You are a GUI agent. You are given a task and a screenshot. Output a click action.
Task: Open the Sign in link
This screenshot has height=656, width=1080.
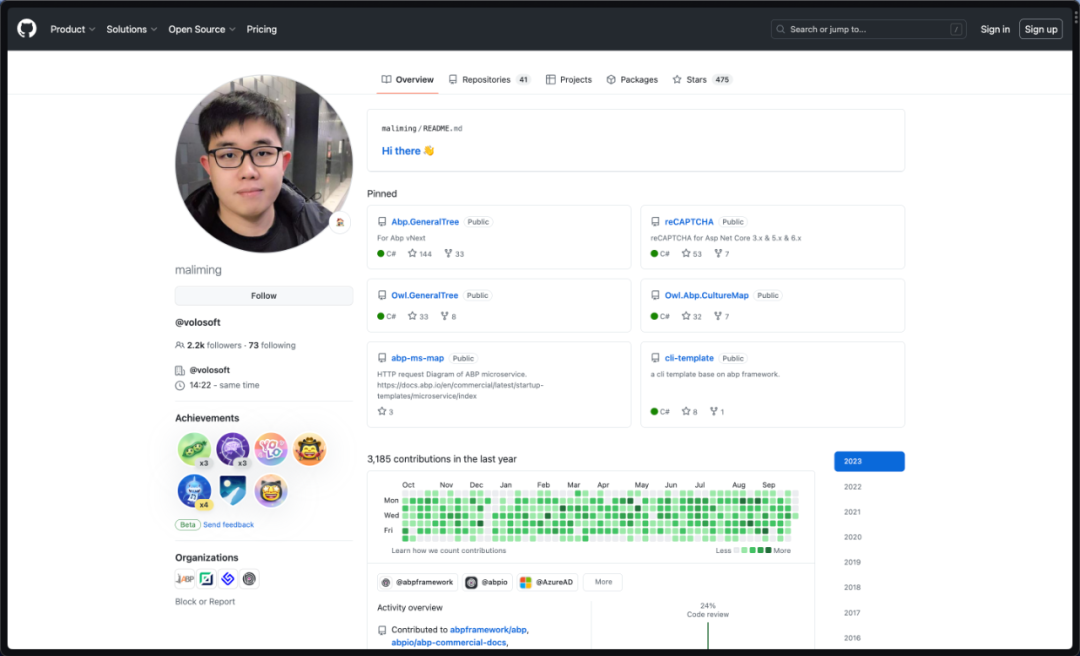(995, 29)
